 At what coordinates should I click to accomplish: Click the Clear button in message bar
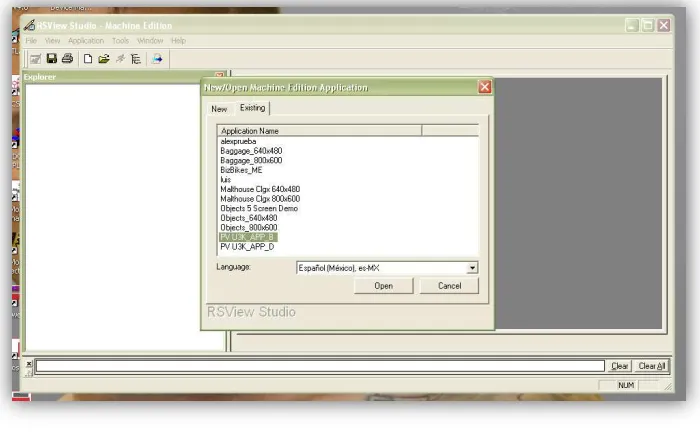point(619,366)
